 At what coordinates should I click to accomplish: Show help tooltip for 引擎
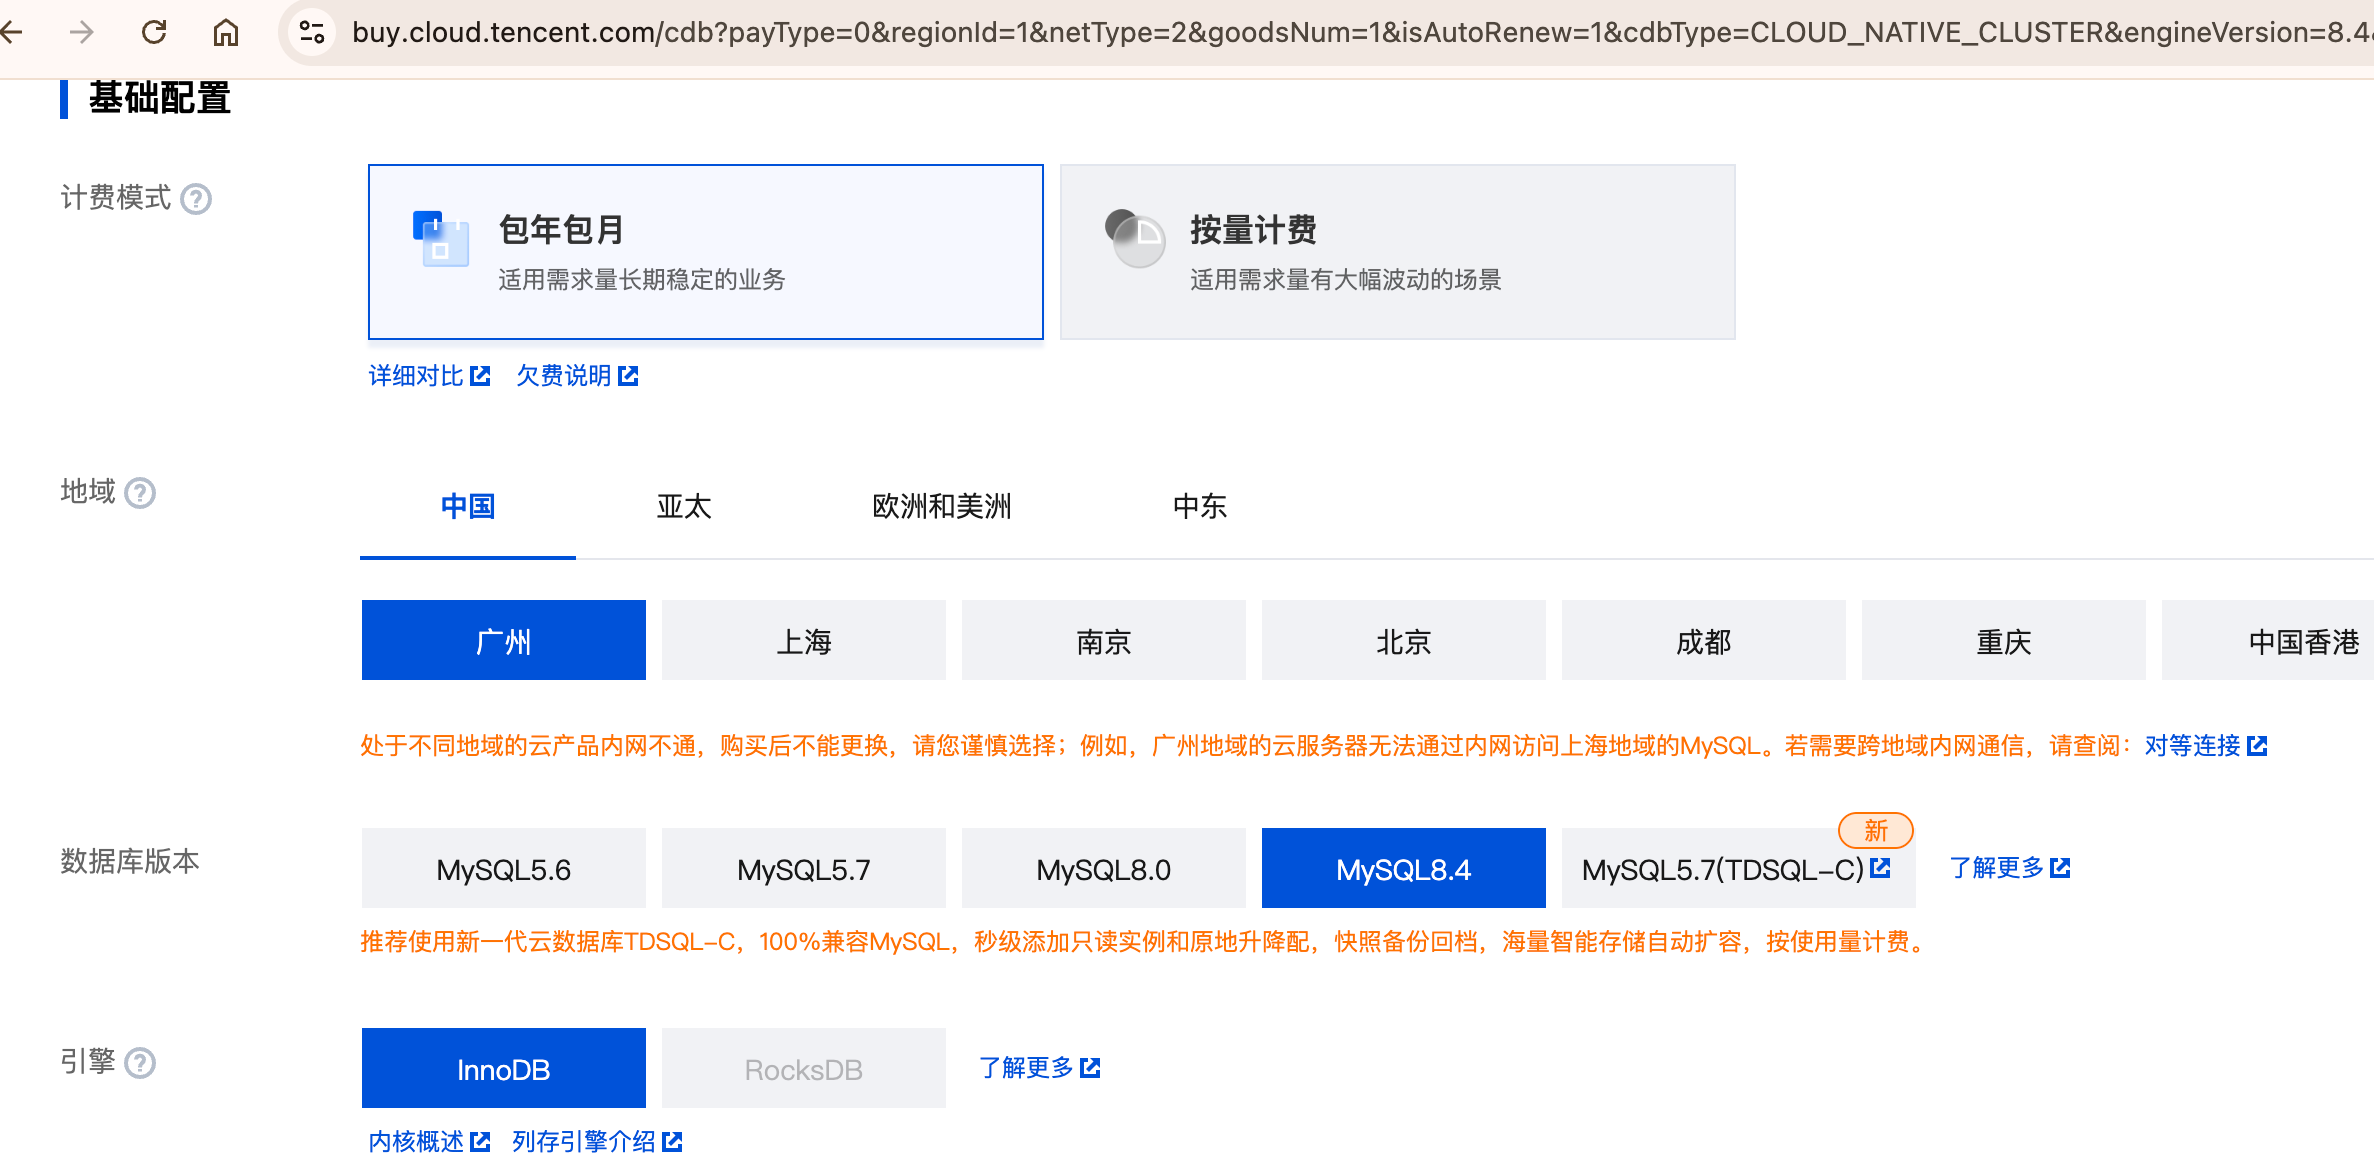(x=140, y=1062)
